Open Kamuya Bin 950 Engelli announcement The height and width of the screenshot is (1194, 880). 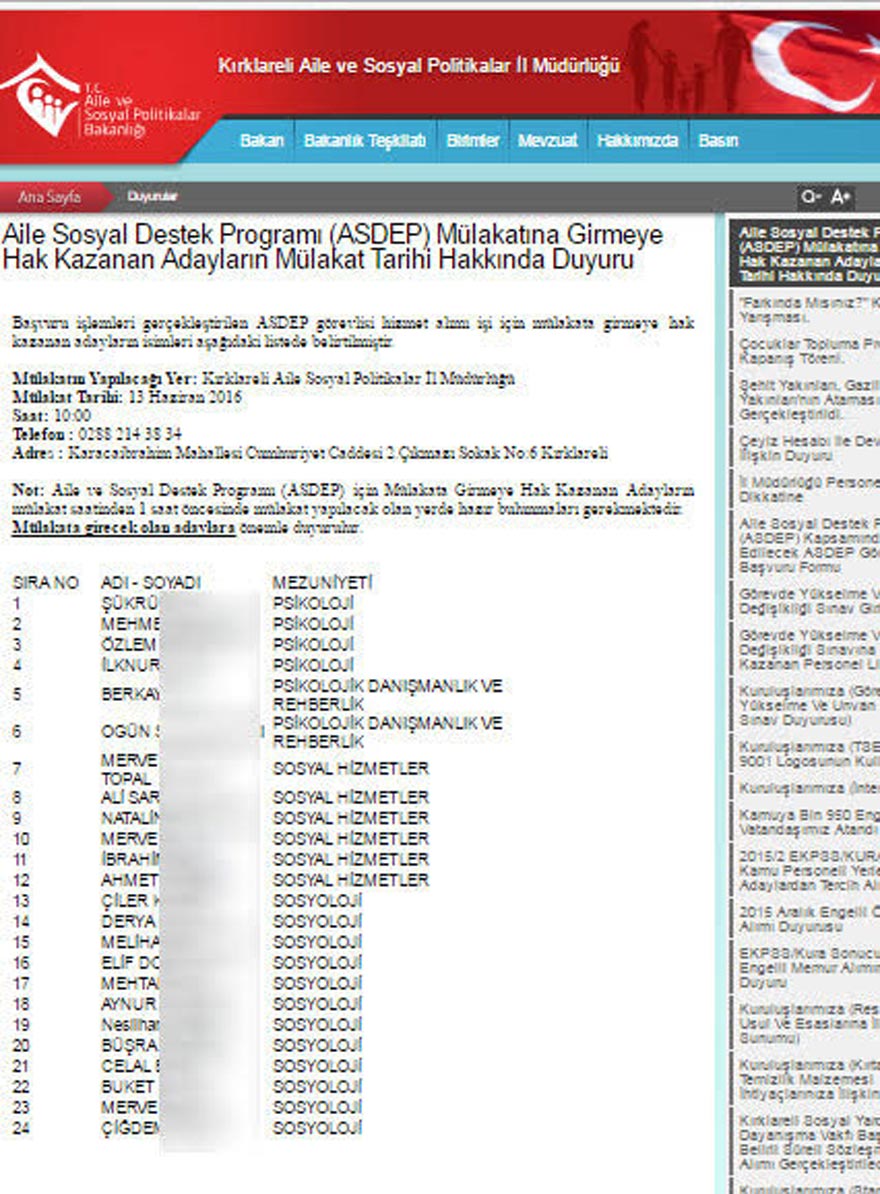point(805,822)
